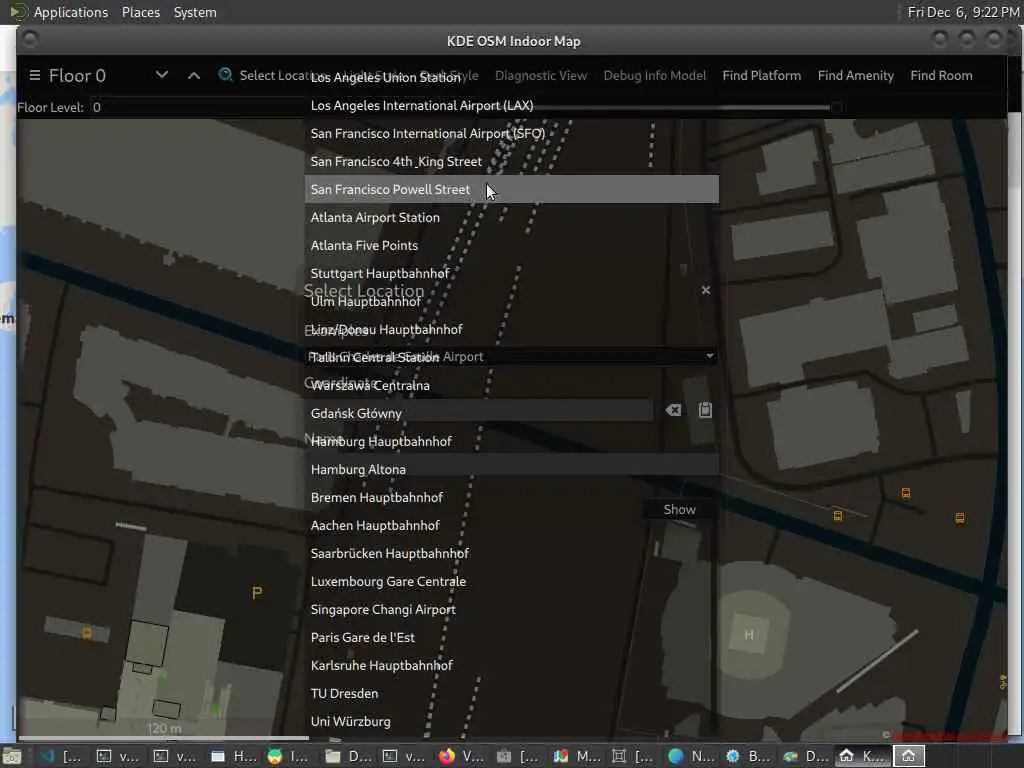Screen dimensions: 1024x768
Task: Choose Los Angeles International Airport (LAX)
Action: [511, 105]
